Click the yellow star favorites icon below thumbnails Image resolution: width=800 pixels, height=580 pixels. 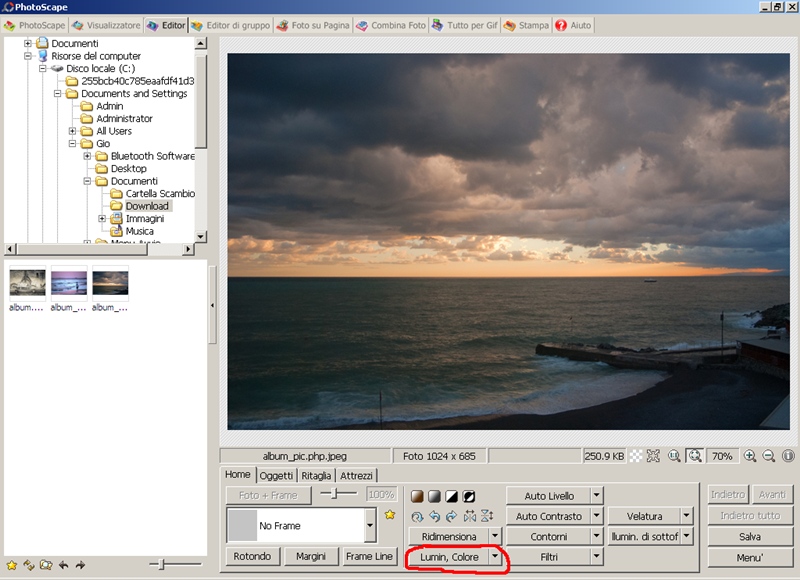tap(12, 566)
